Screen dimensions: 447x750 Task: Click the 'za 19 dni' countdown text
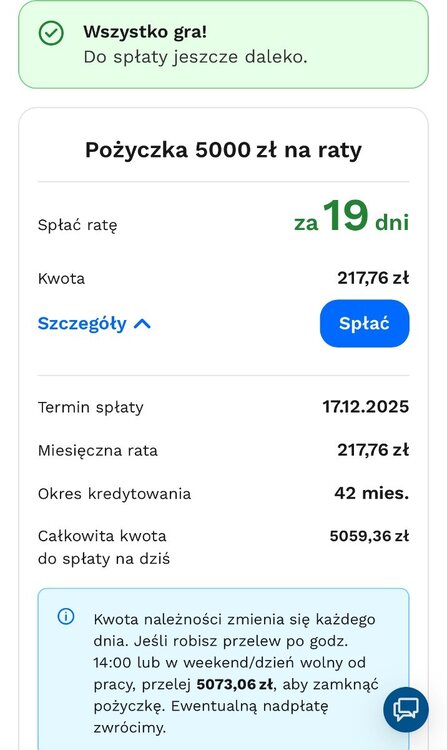351,217
